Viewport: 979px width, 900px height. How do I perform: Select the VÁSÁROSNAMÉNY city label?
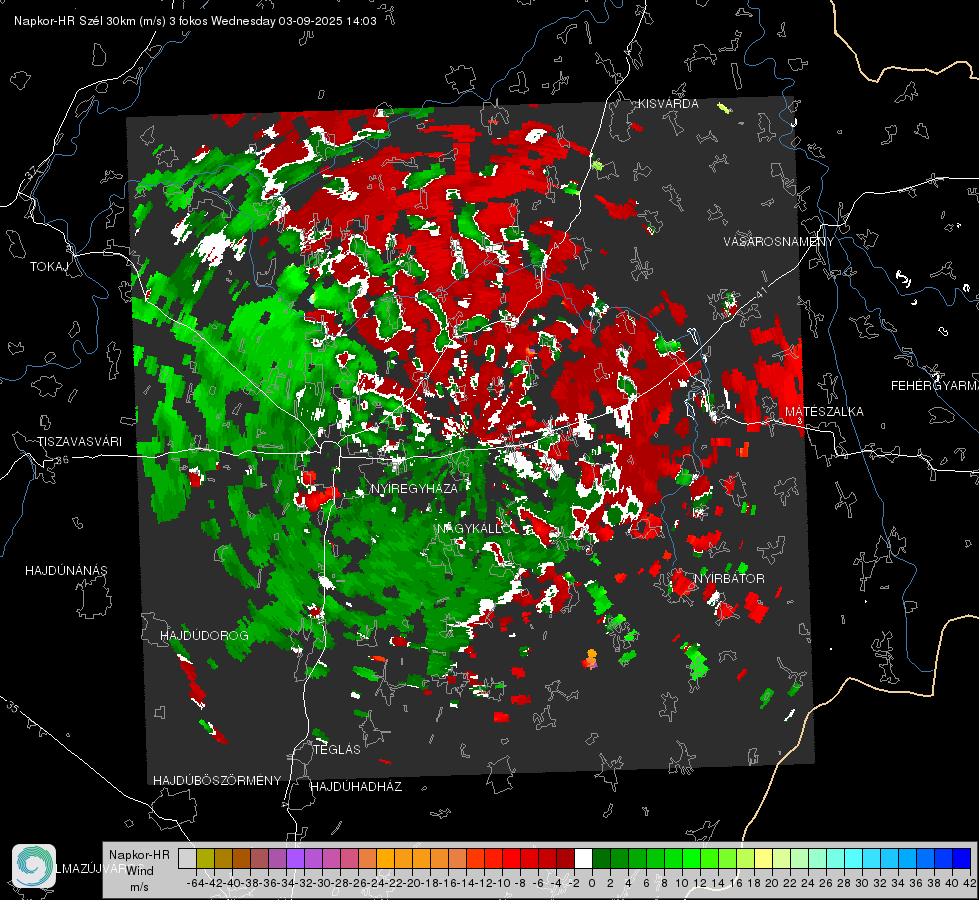tap(779, 242)
